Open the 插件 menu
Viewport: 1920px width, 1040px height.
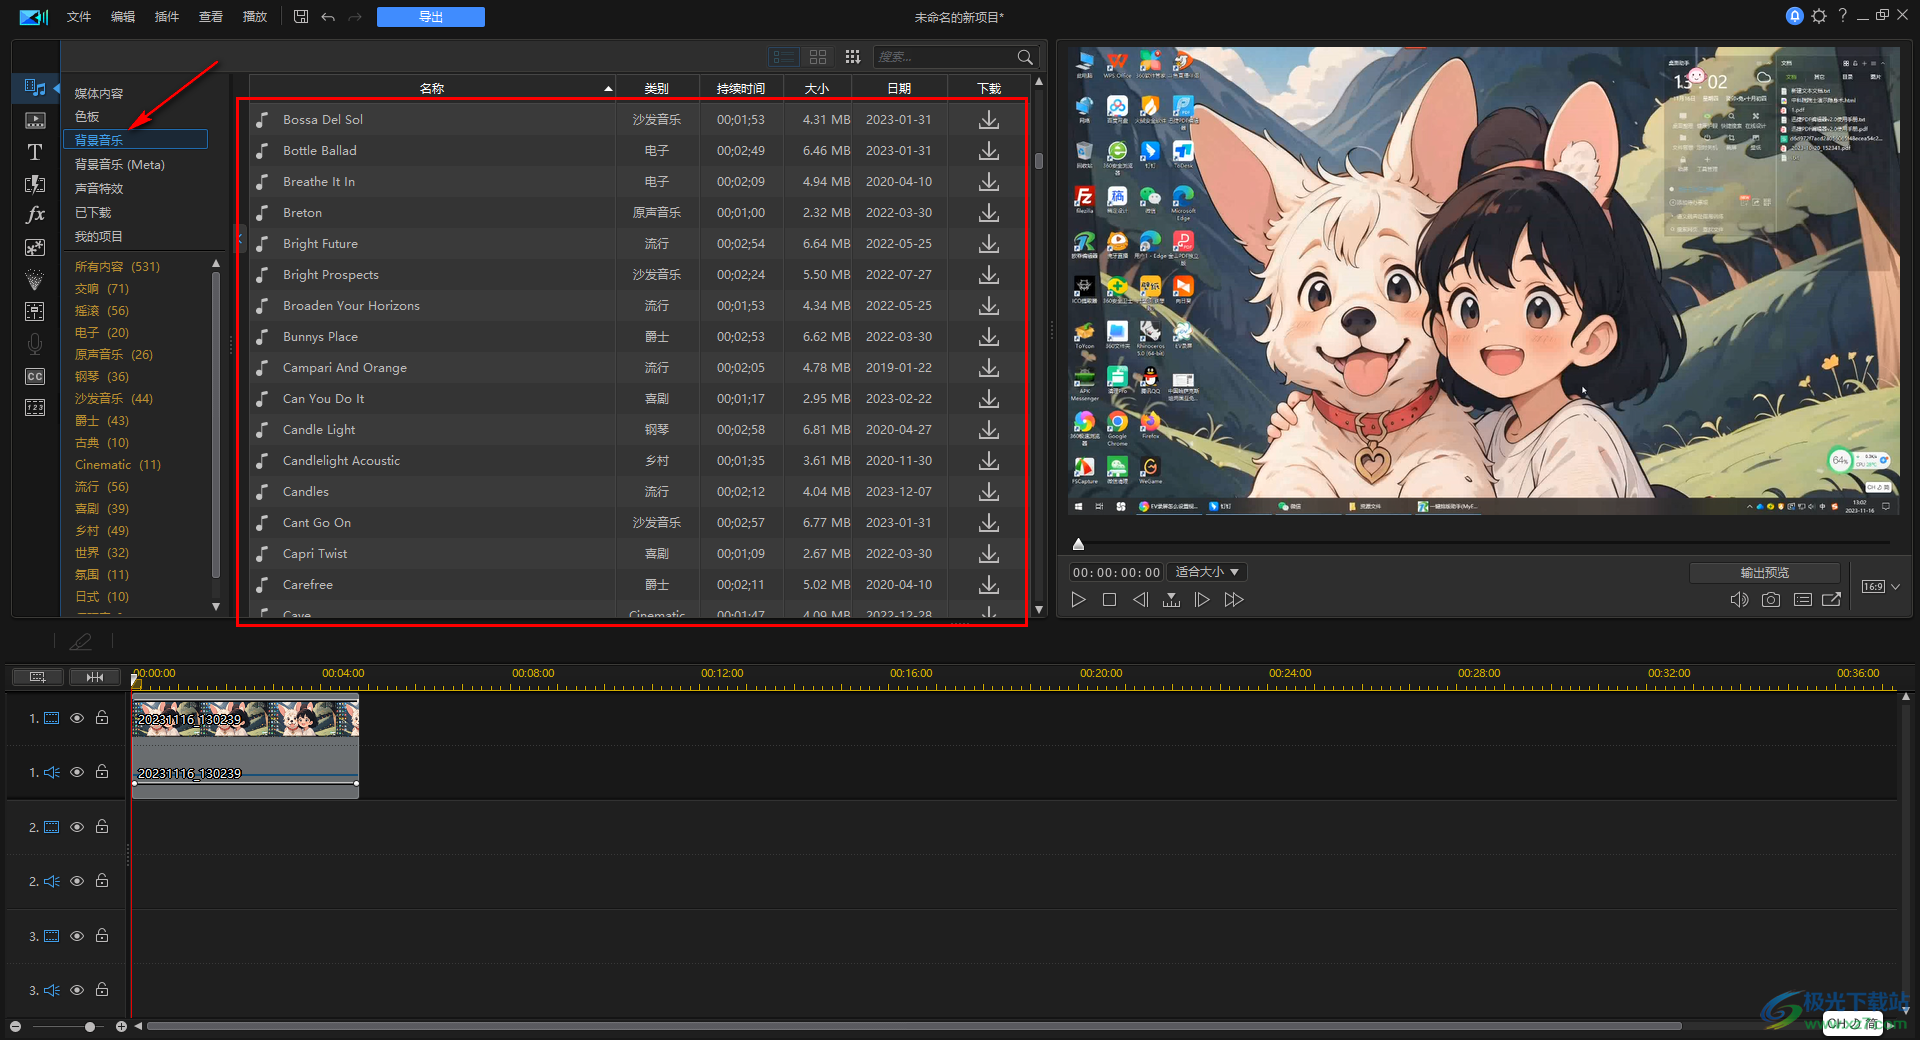[167, 17]
